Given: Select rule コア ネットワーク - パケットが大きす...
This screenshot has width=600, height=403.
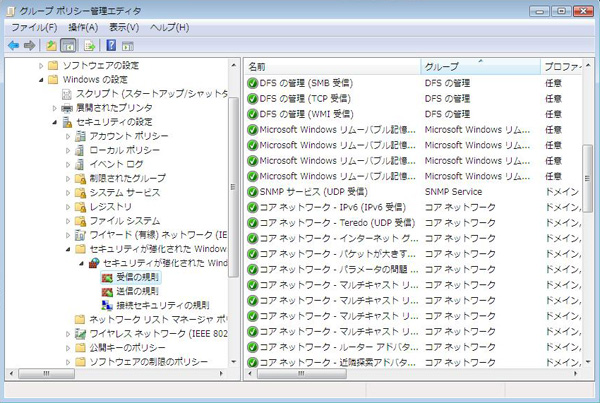Looking at the screenshot, I should click(x=338, y=254).
